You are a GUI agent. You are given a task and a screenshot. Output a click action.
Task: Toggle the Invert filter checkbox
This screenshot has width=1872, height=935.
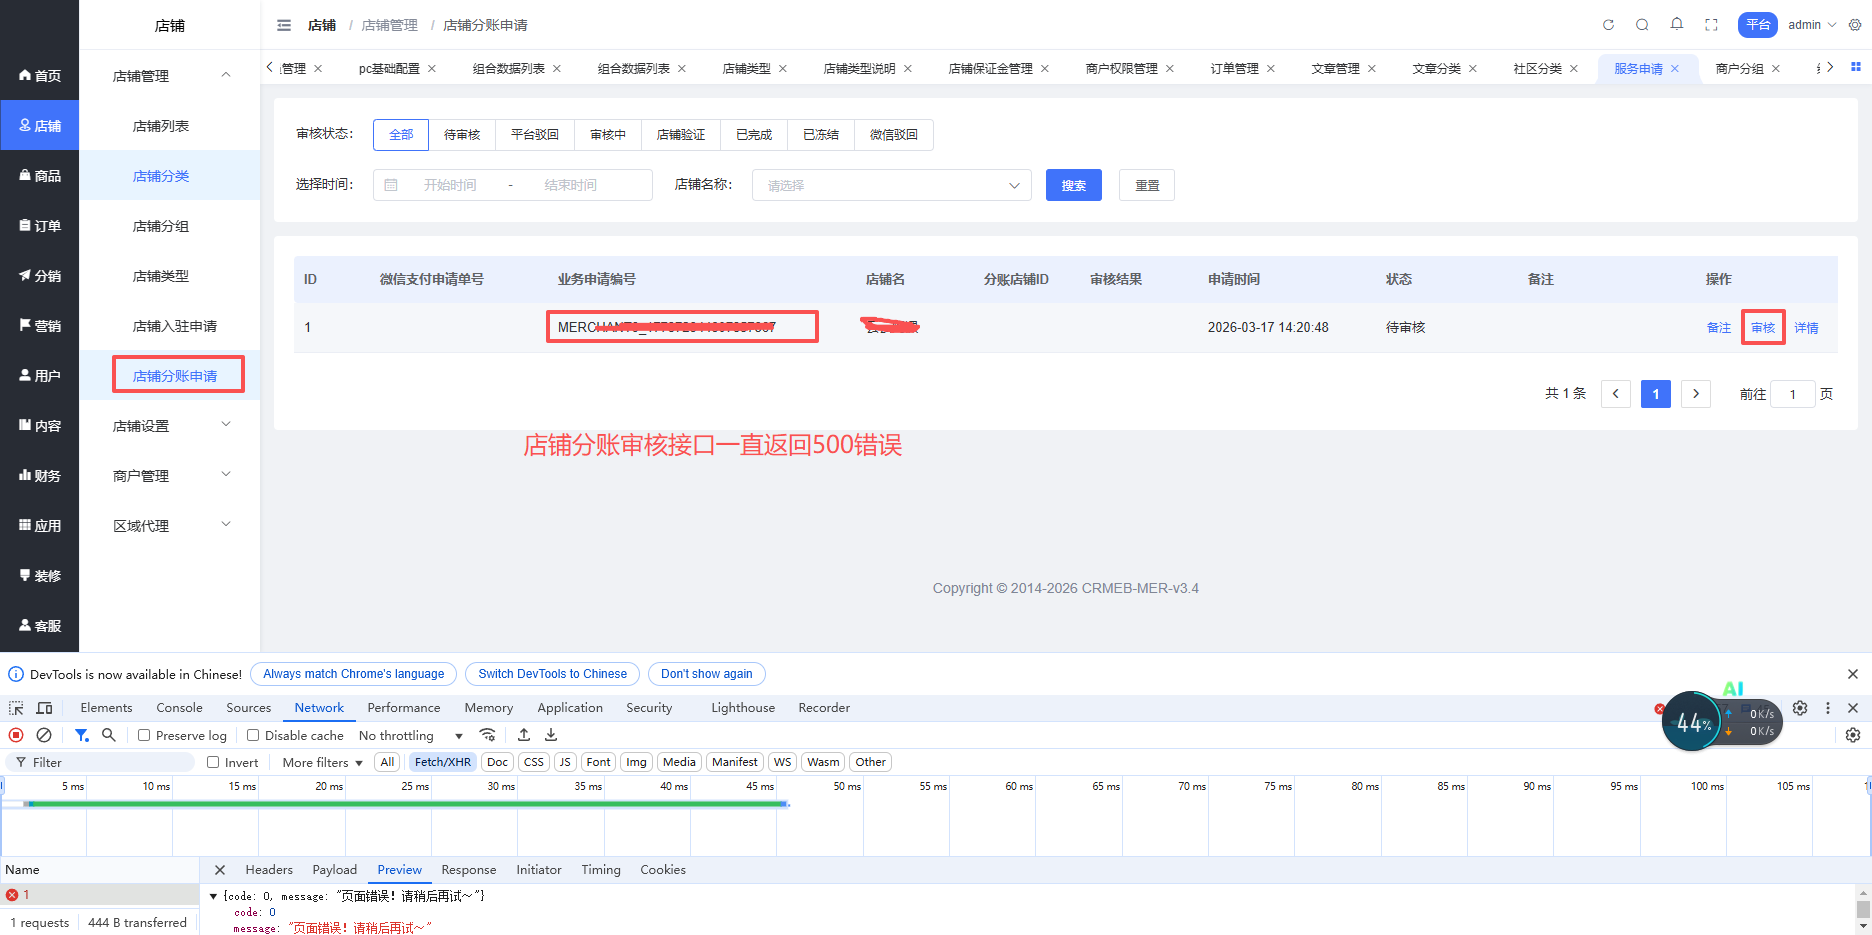pos(213,762)
